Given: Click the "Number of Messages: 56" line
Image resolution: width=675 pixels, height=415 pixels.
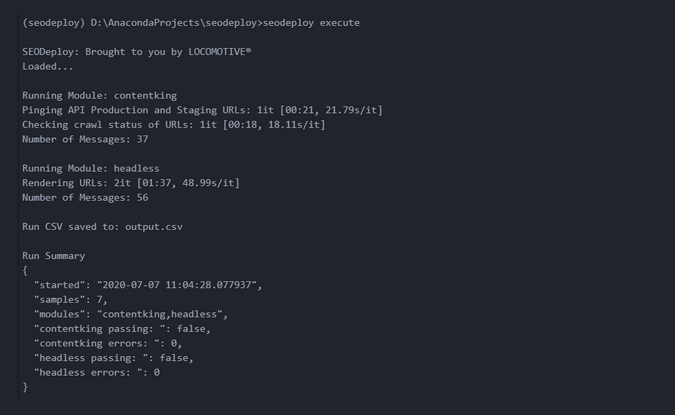Looking at the screenshot, I should [85, 197].
